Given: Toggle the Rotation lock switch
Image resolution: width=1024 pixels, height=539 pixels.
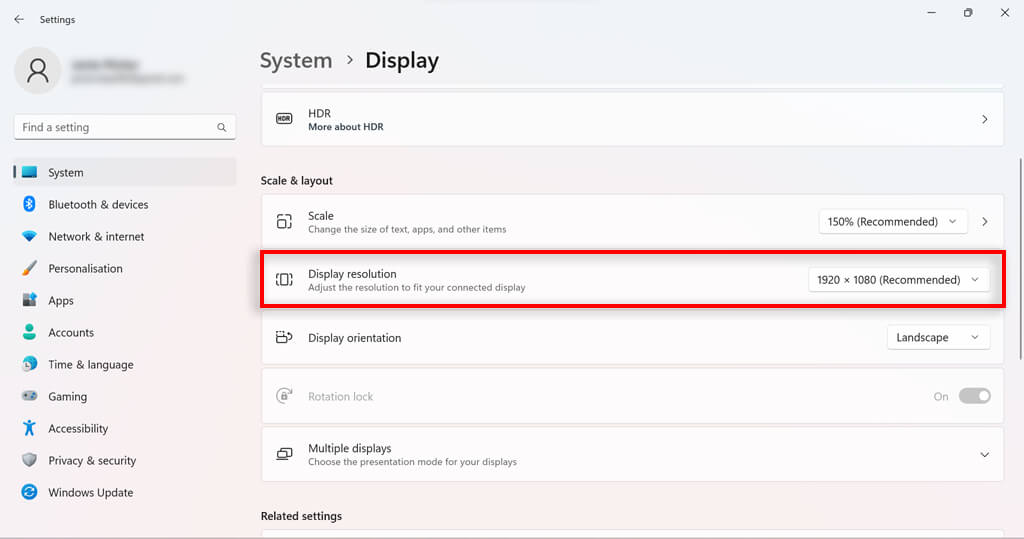Looking at the screenshot, I should coord(974,396).
